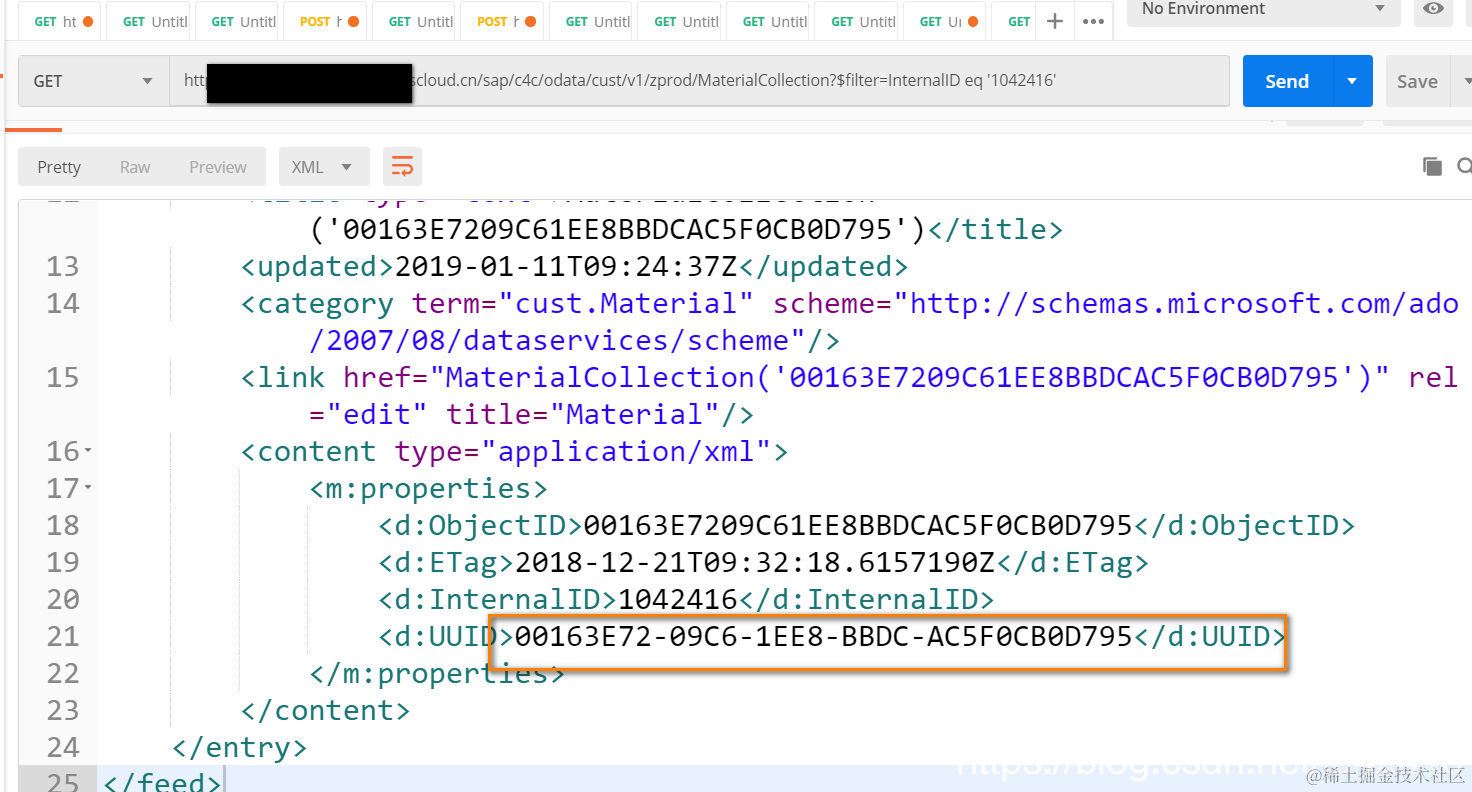The height and width of the screenshot is (792, 1472).
Task: Open the XML format dropdown
Action: pos(324,167)
